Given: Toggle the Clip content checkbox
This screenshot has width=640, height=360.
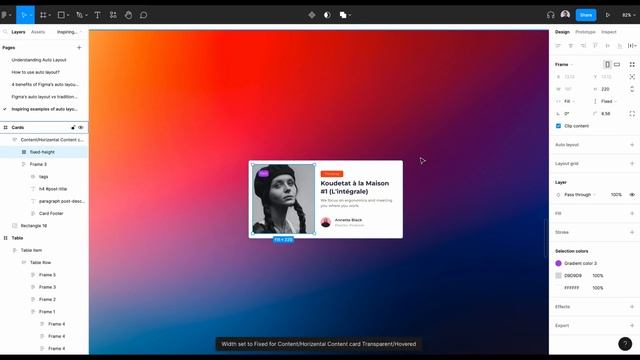Looking at the screenshot, I should (x=558, y=126).
